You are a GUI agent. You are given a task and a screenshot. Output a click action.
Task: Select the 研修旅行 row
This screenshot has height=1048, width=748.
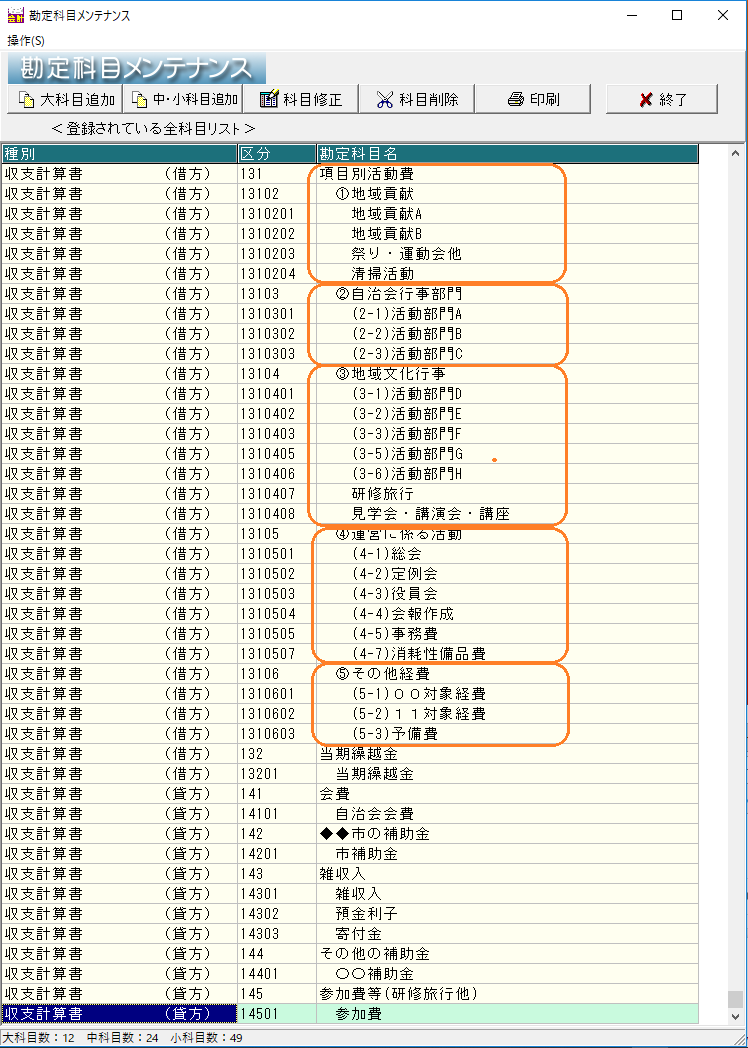pos(382,494)
